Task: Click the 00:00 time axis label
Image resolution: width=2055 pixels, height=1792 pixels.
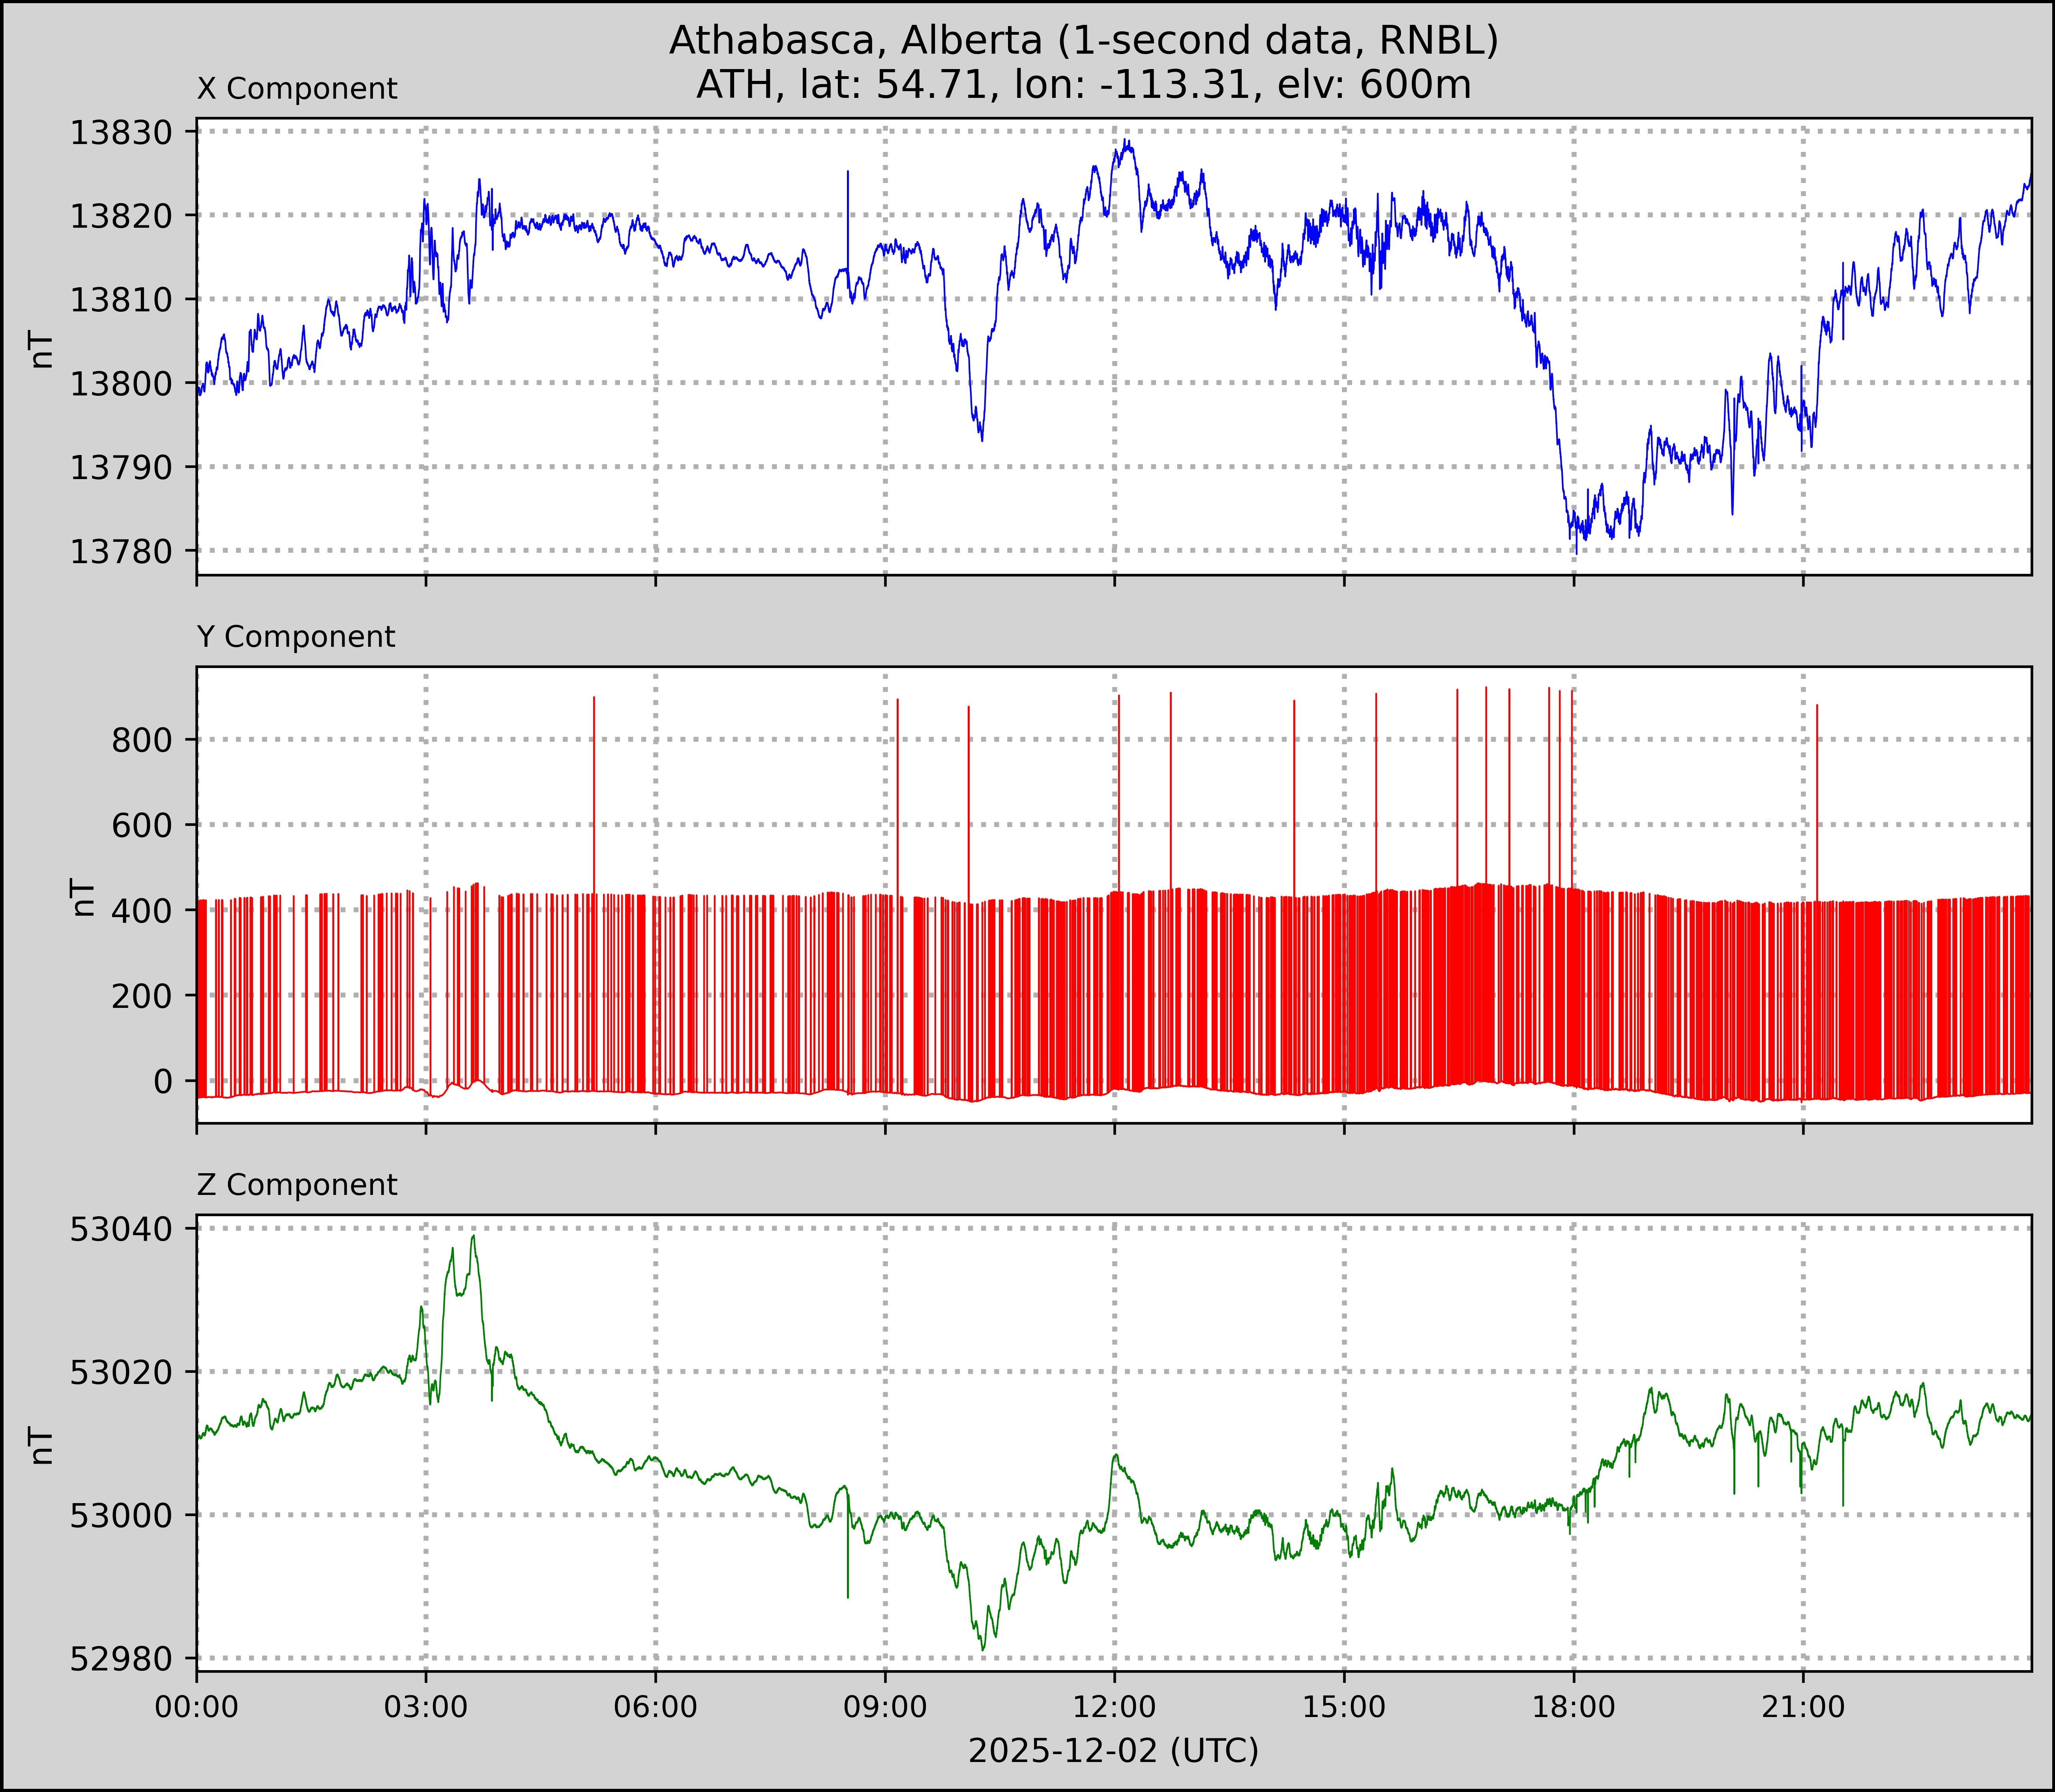Action: tap(197, 1707)
